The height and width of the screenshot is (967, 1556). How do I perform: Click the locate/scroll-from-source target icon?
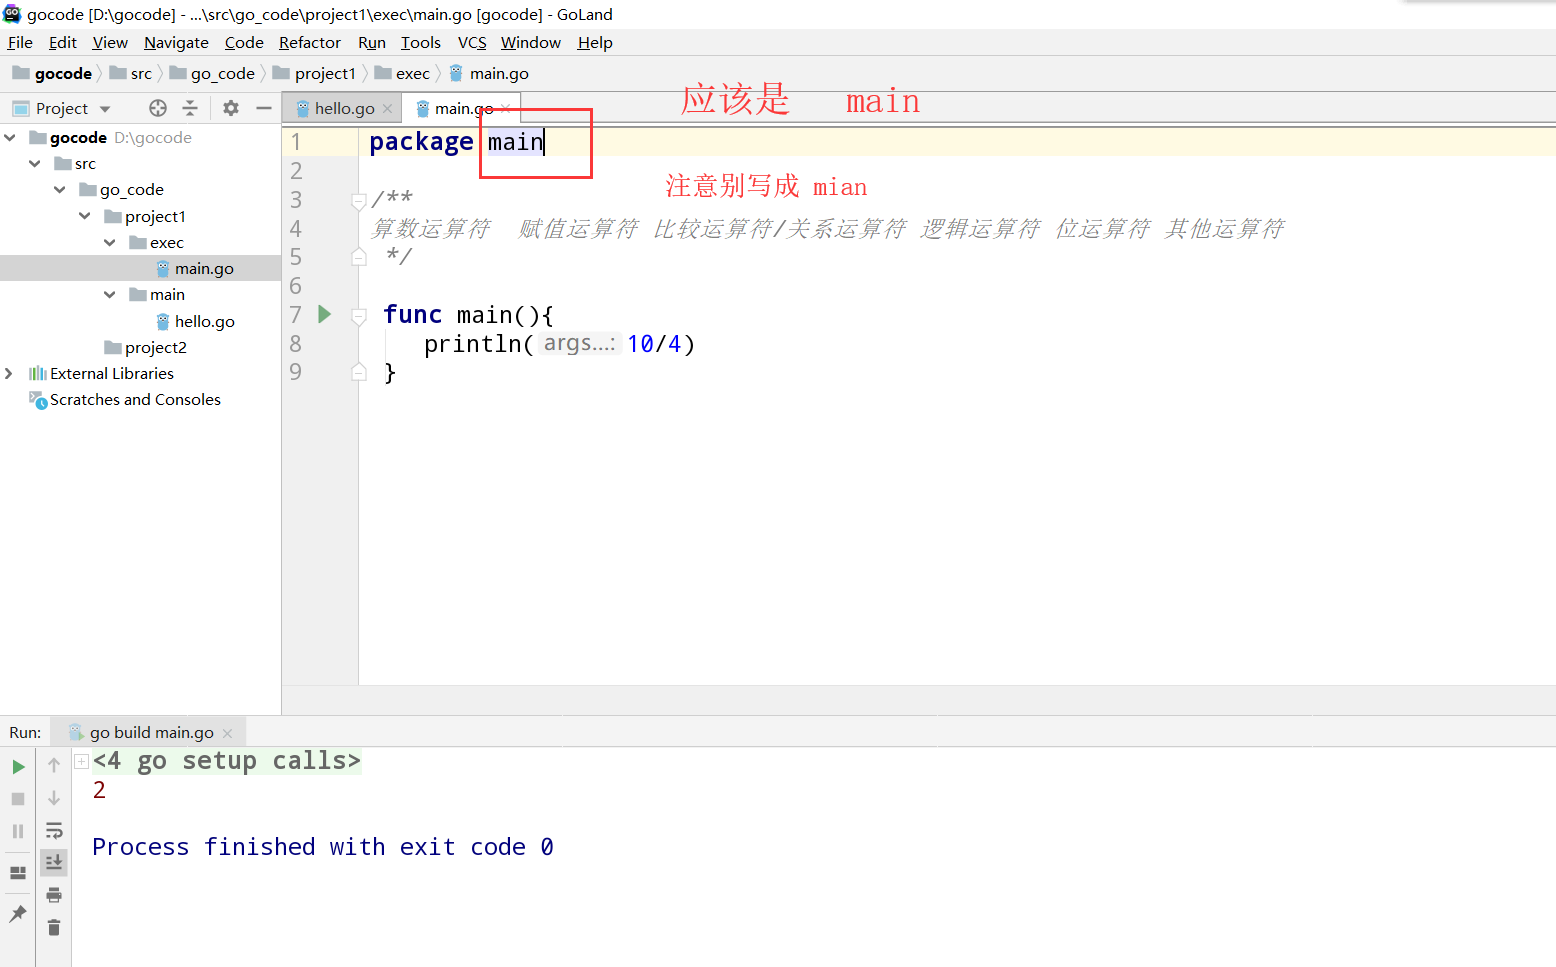158,108
